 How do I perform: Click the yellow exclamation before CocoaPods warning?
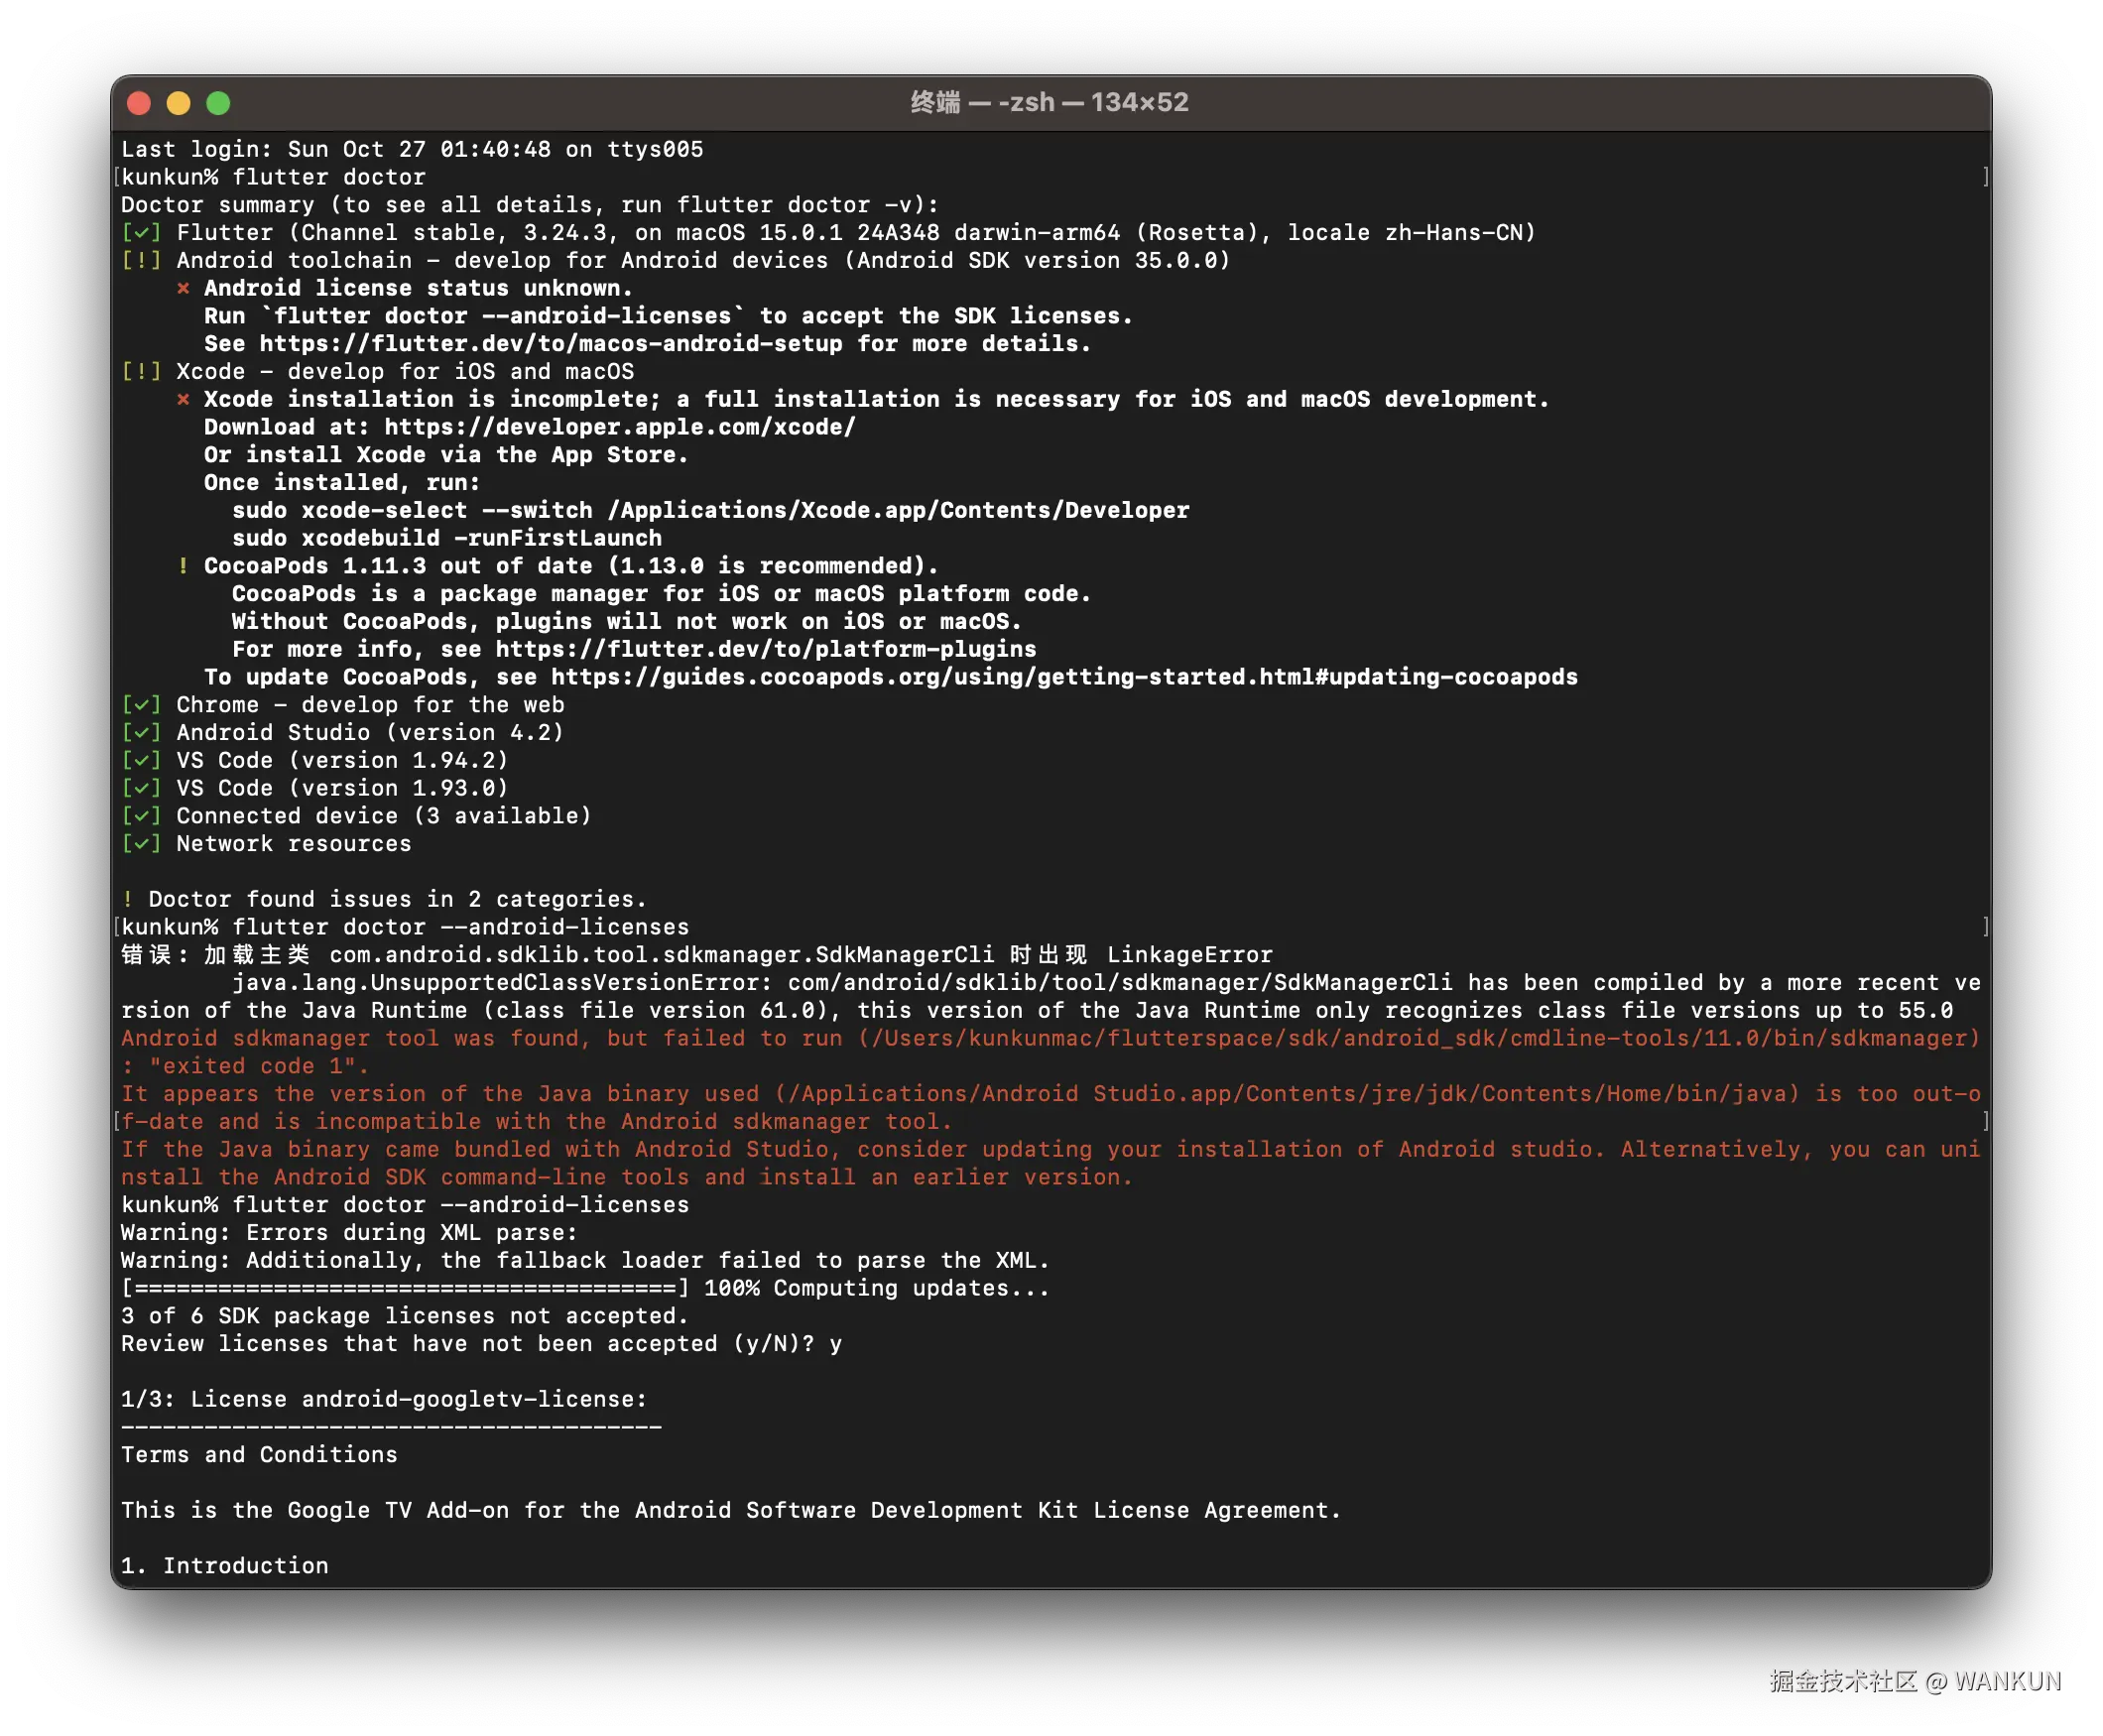click(183, 566)
